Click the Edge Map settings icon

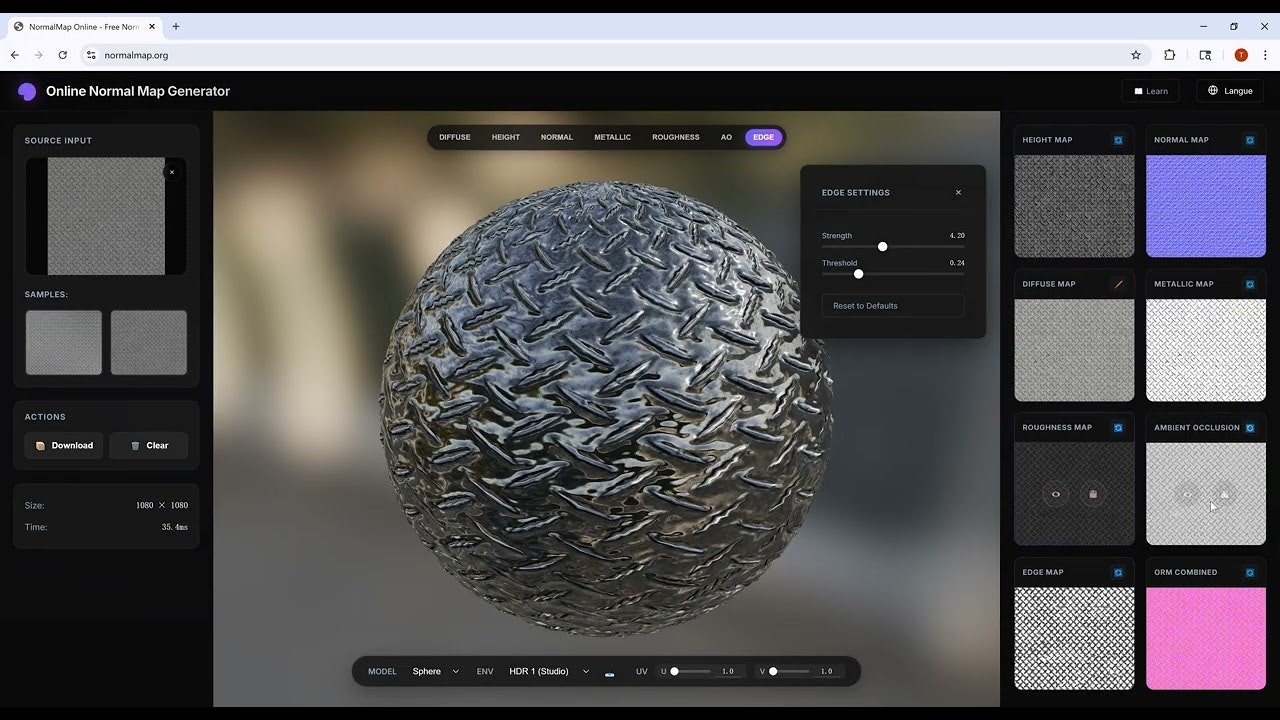1118,572
